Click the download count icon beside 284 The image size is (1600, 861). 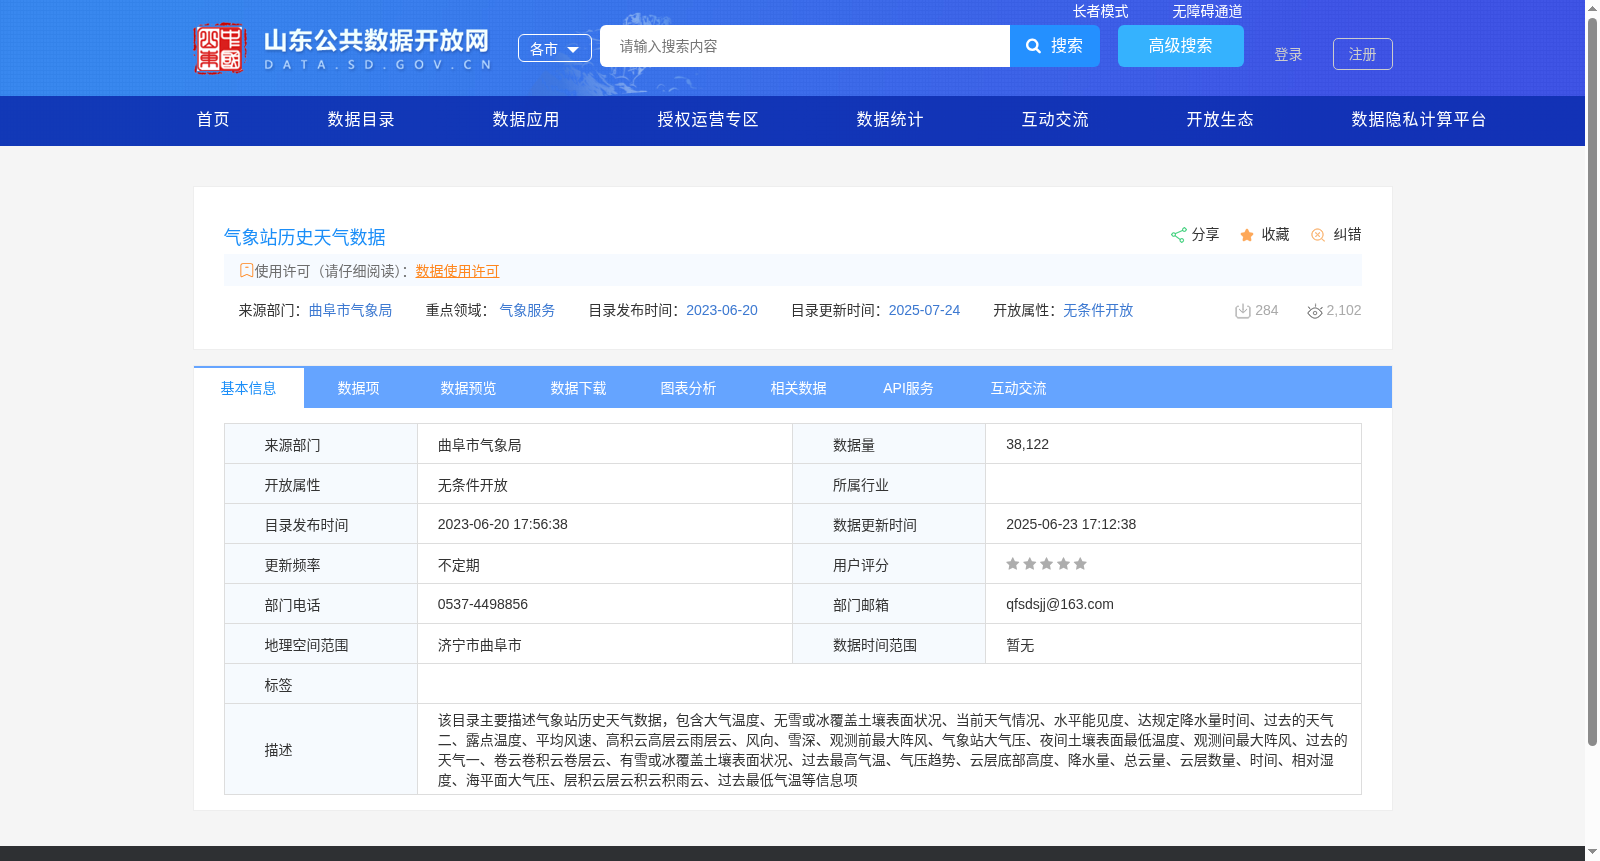tap(1243, 311)
